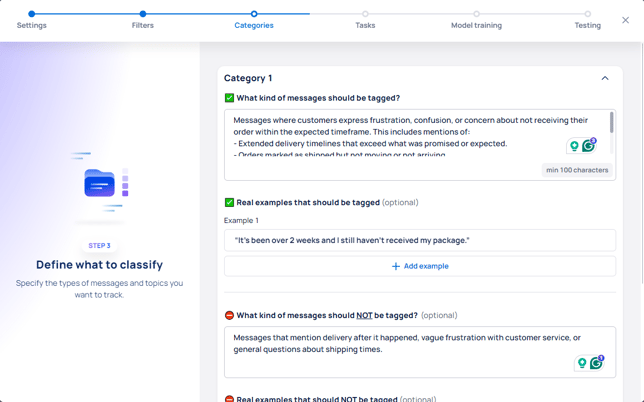Click the Settings step circle marker

coord(32,14)
